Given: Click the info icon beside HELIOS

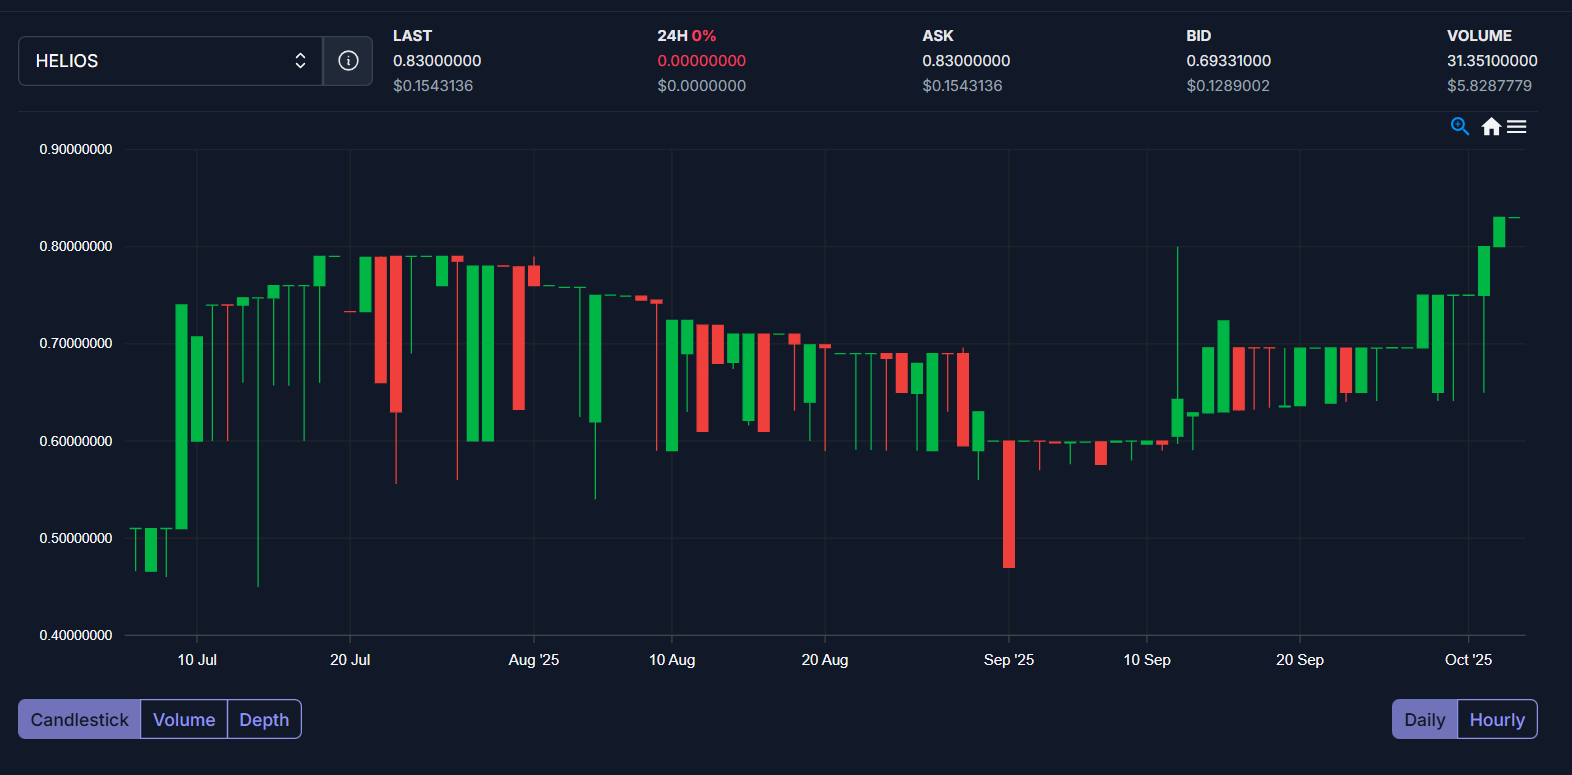Looking at the screenshot, I should tap(348, 61).
